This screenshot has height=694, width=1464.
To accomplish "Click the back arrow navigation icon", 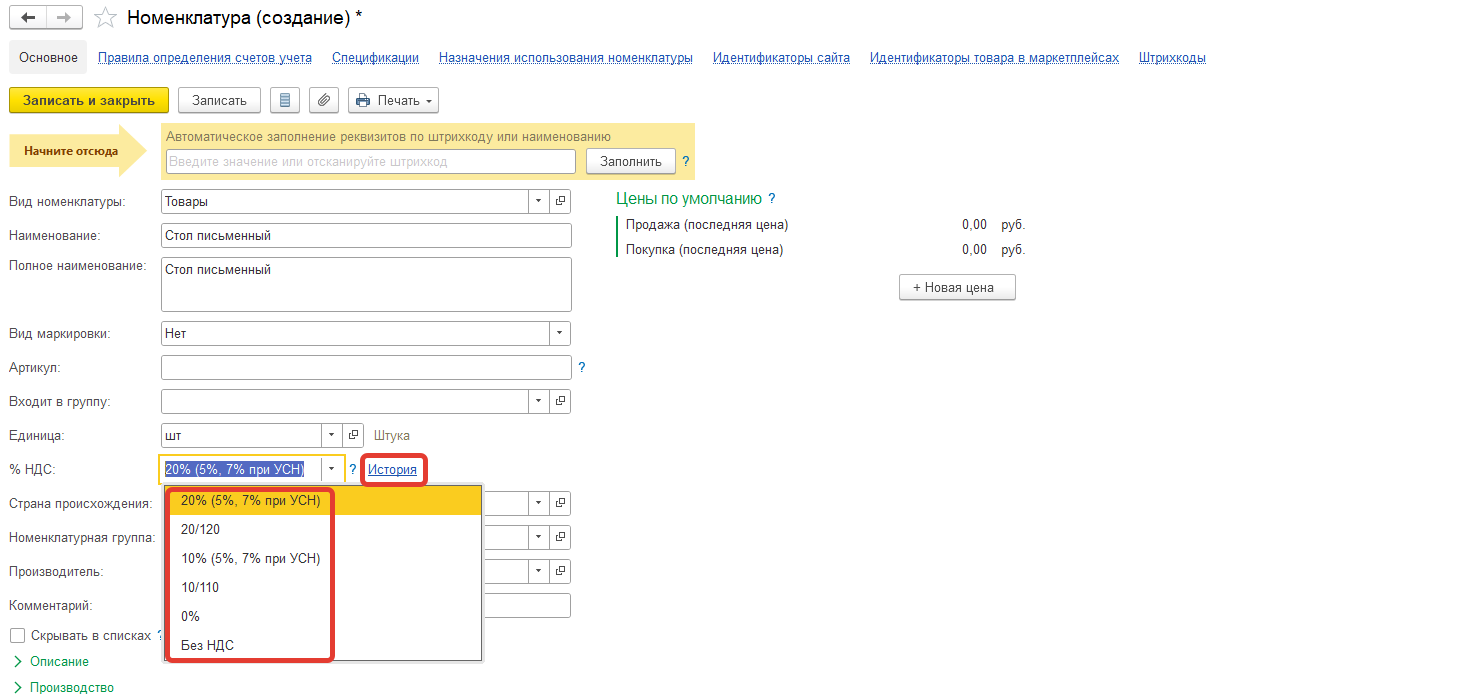I will point(28,18).
